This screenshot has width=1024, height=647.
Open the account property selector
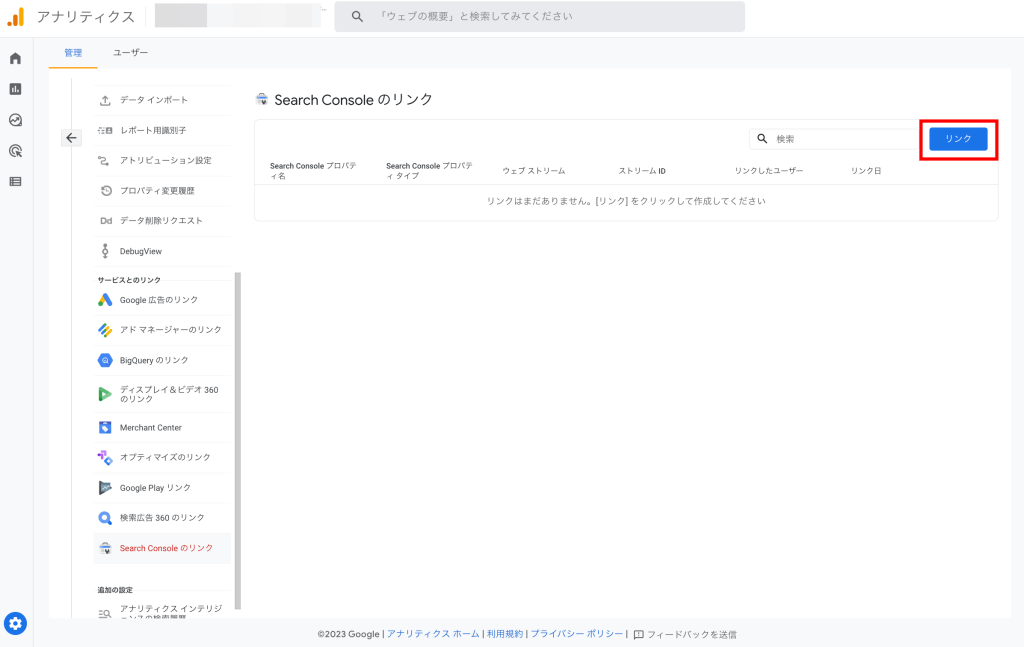coord(238,16)
